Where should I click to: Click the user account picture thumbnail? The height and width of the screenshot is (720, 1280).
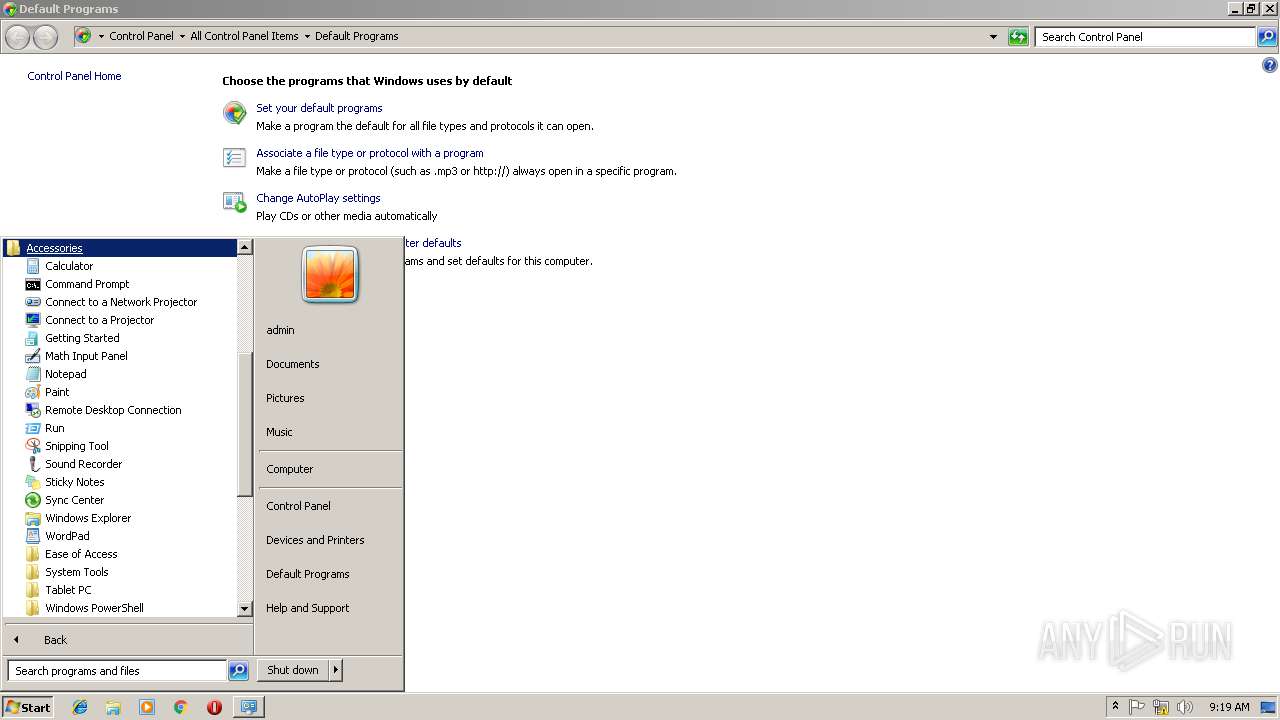tap(330, 275)
